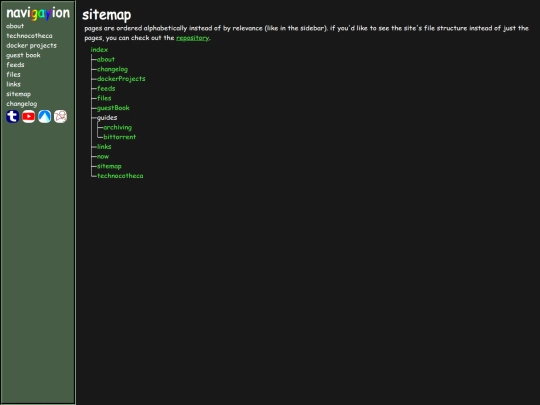Open links in the sitemap tree
Image resolution: width=540 pixels, height=405 pixels.
pos(104,146)
